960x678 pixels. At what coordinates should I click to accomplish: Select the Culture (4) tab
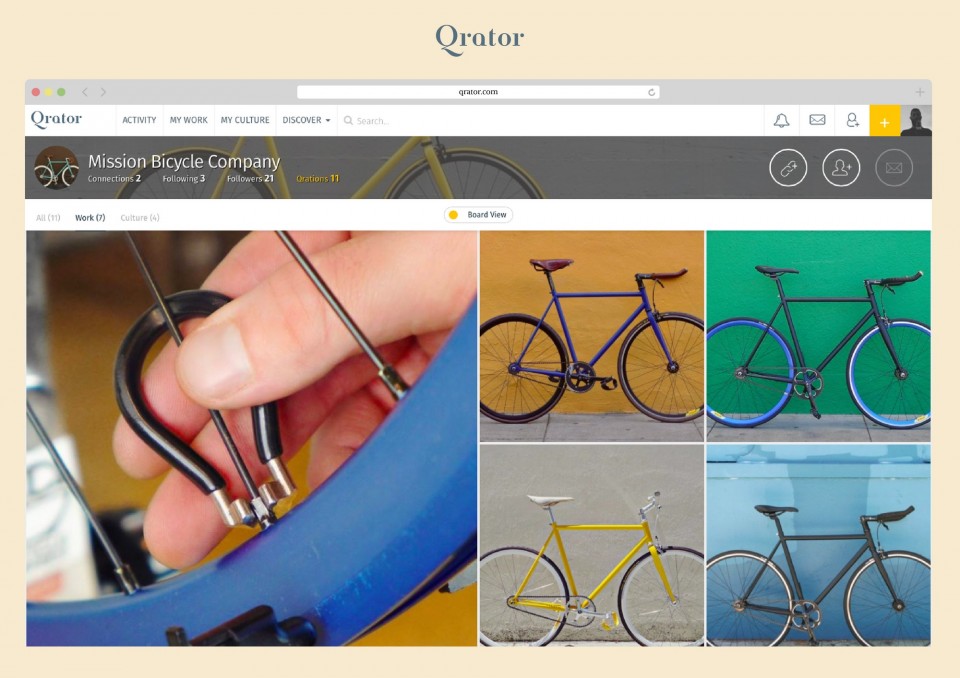(x=140, y=217)
